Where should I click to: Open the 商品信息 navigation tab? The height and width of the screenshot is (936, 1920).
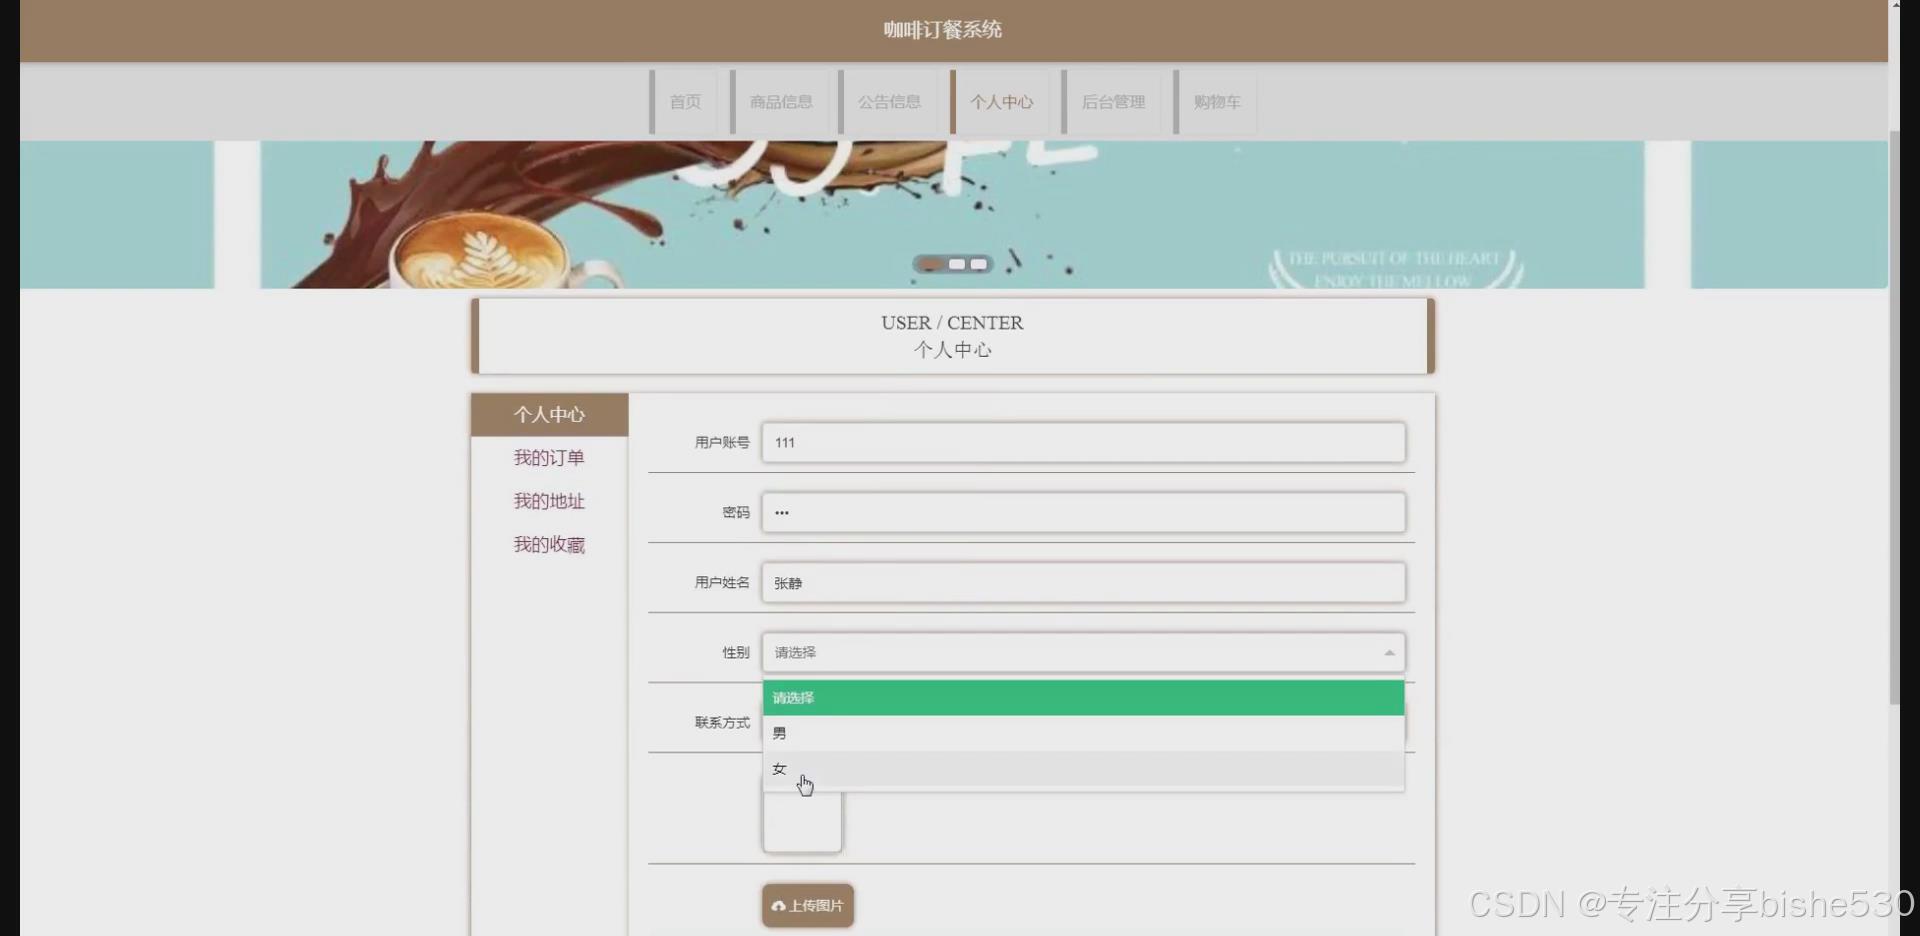782,101
